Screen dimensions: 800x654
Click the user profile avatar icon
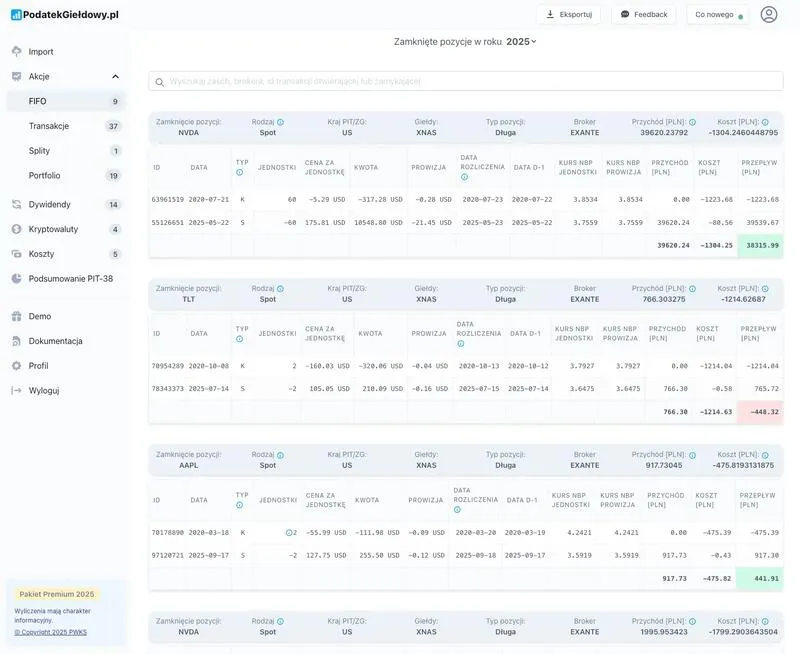[x=768, y=14]
